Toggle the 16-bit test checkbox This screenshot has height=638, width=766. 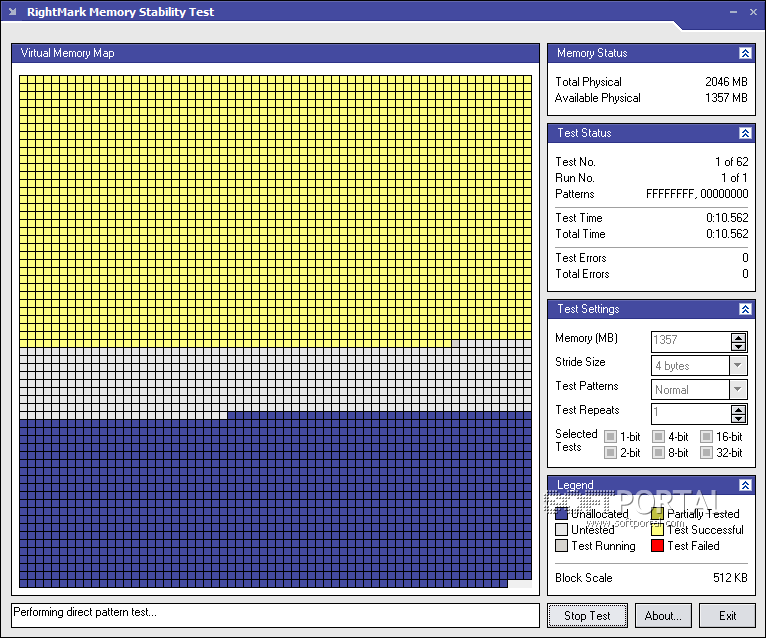(x=706, y=436)
